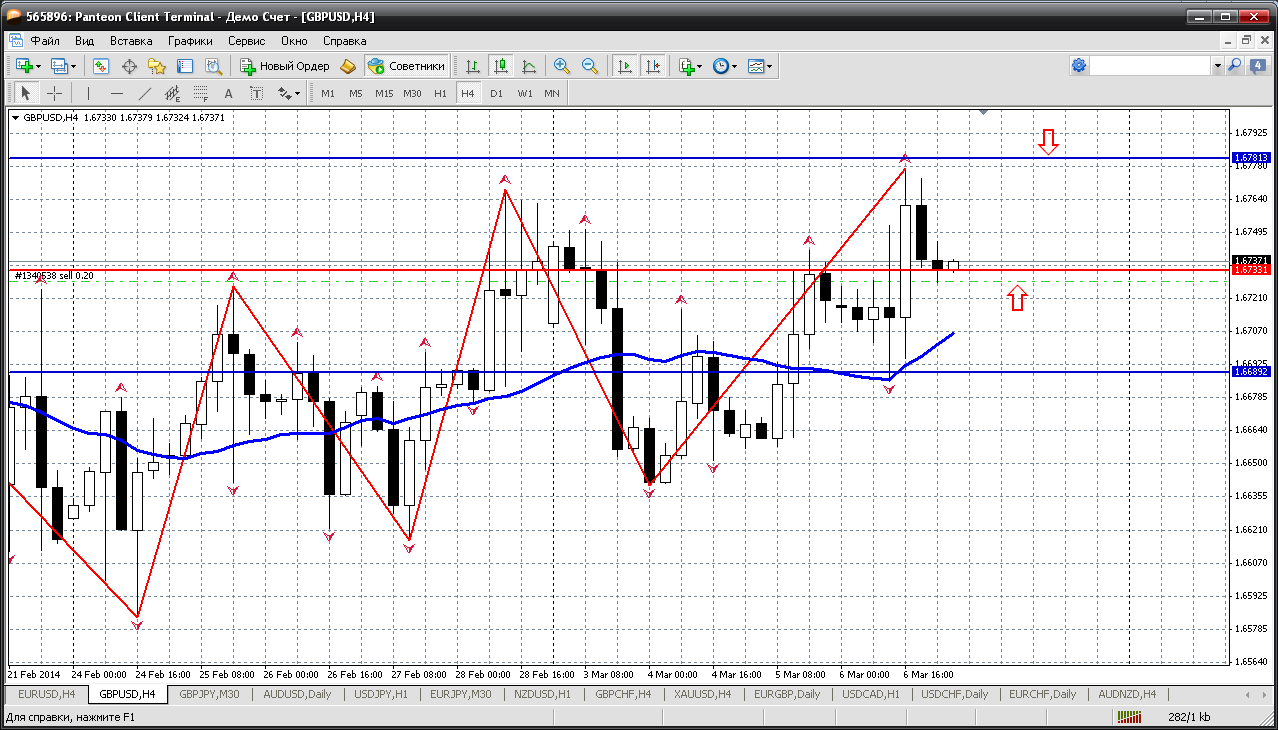Click the search magnifier icon
This screenshot has width=1278, height=730.
tap(1235, 65)
